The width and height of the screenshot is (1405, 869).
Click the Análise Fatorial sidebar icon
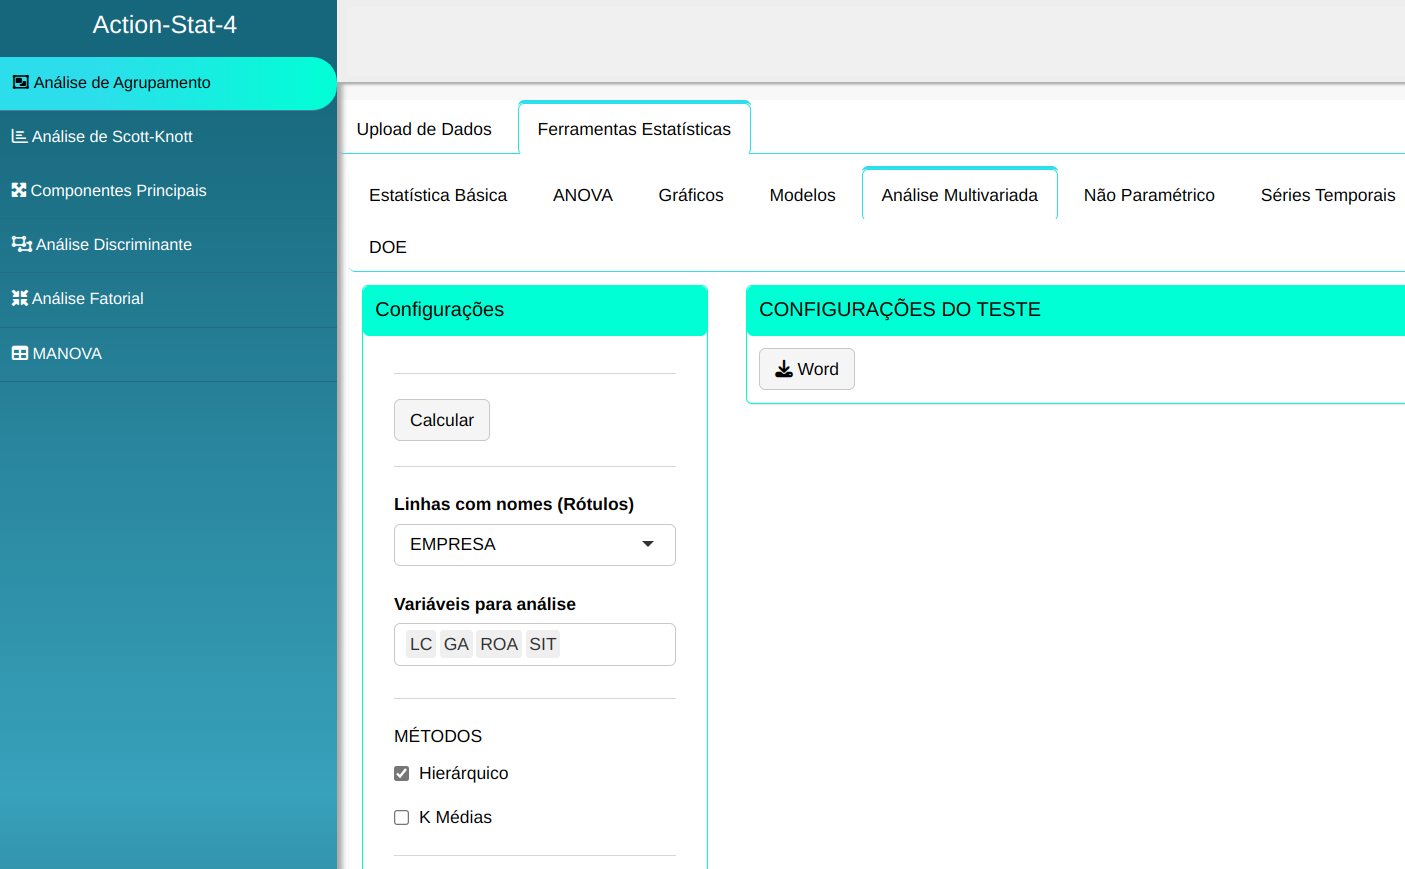click(19, 298)
